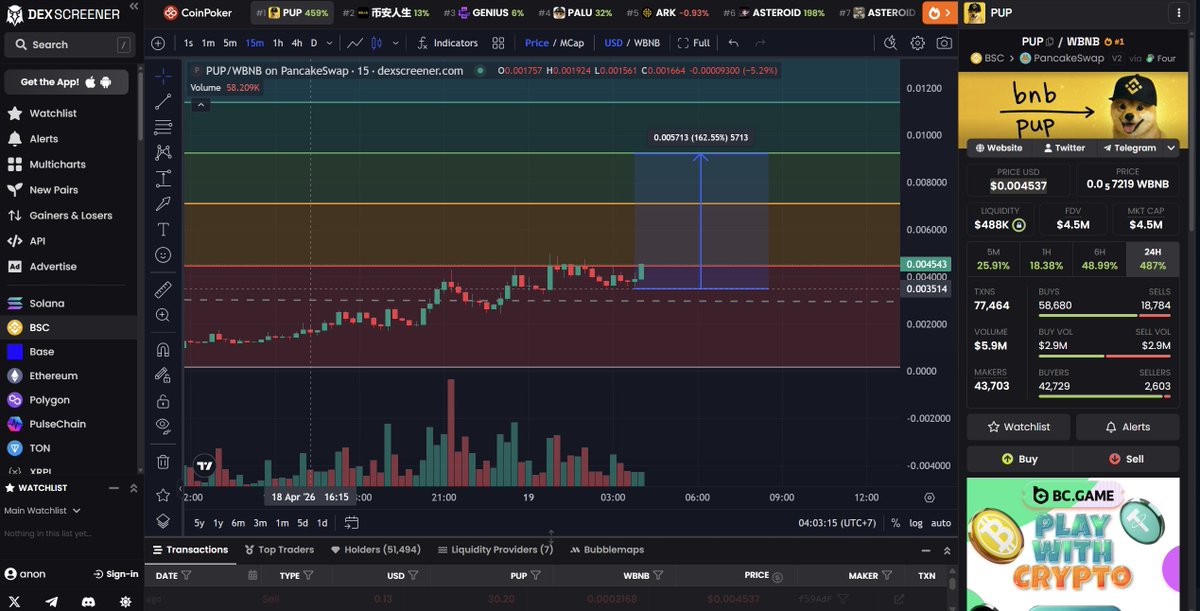Toggle auto scale on price axis

click(x=941, y=523)
